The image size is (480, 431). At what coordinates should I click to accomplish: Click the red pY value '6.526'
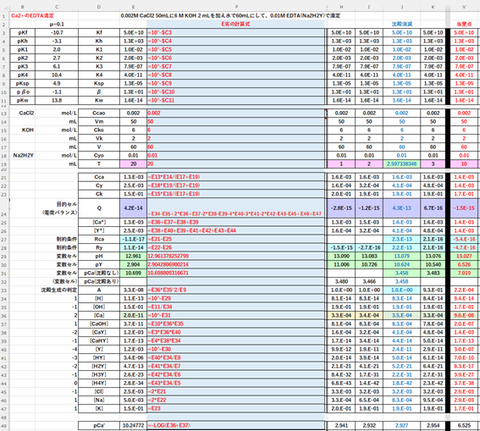[464, 264]
